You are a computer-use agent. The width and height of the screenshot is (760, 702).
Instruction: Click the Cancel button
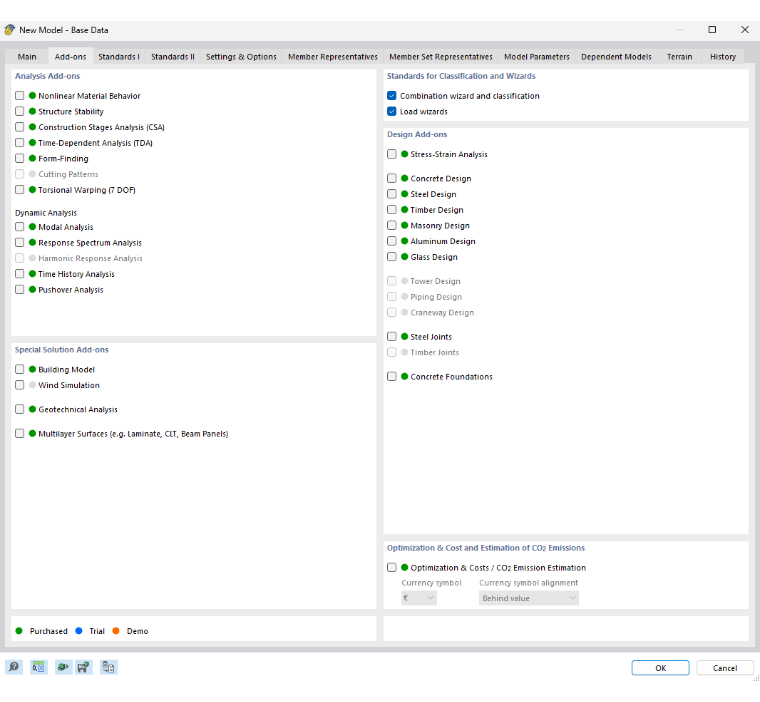(x=725, y=668)
